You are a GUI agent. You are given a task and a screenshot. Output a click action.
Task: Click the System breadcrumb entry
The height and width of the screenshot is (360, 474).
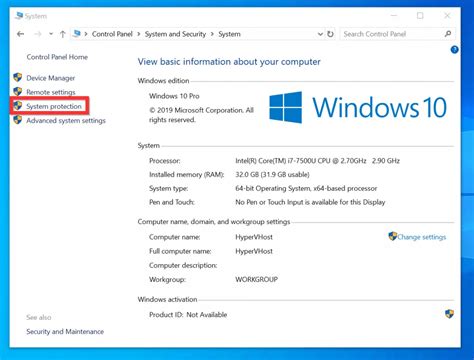pyautogui.click(x=229, y=34)
